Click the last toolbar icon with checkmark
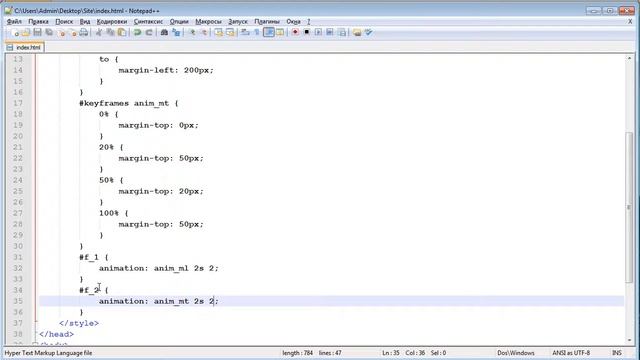The width and height of the screenshot is (640, 360). pos(369,33)
